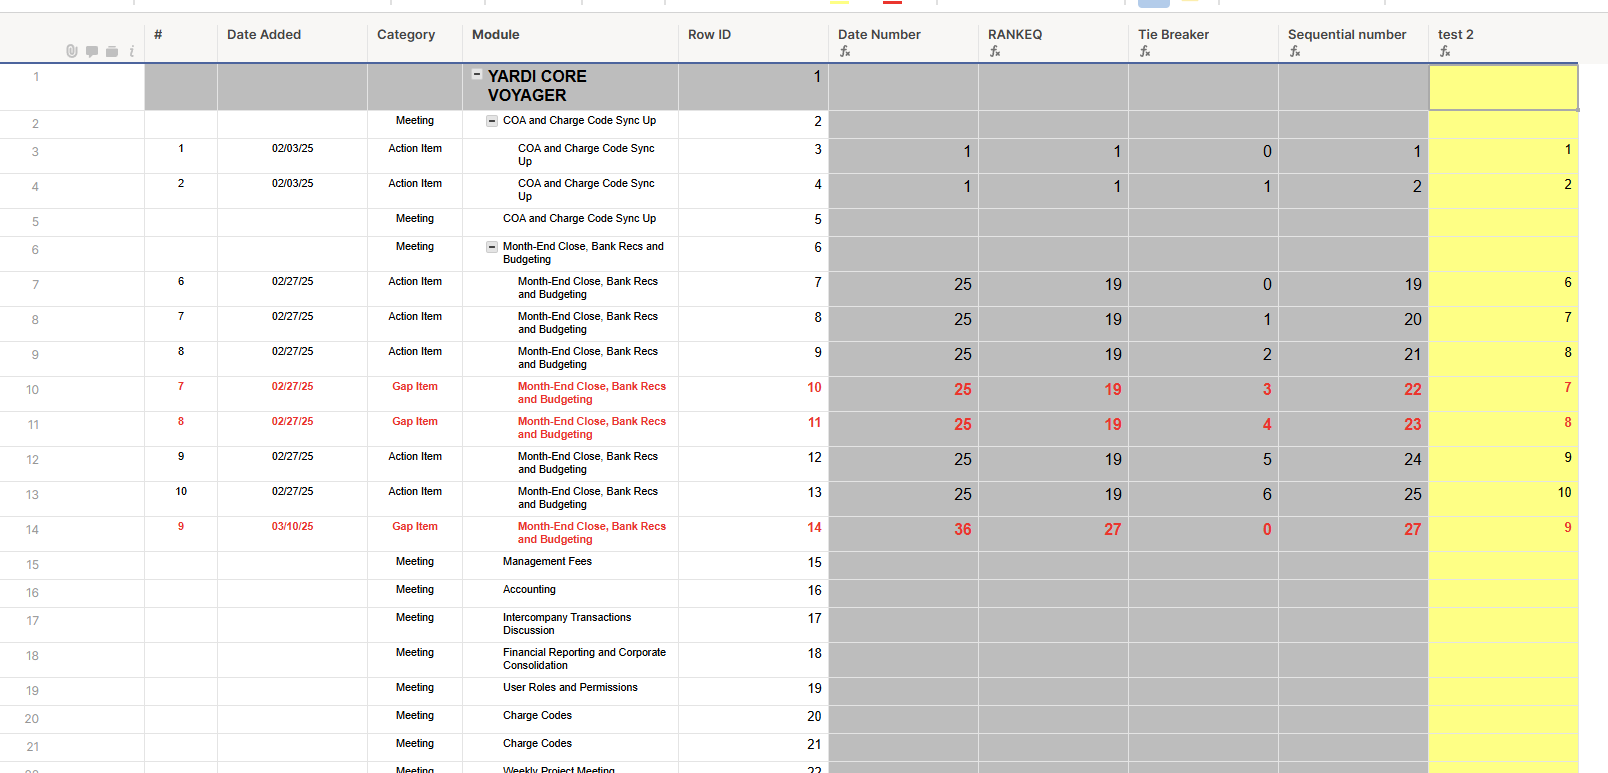Click the Gap Item category in row 14
The width and height of the screenshot is (1608, 773).
[415, 526]
